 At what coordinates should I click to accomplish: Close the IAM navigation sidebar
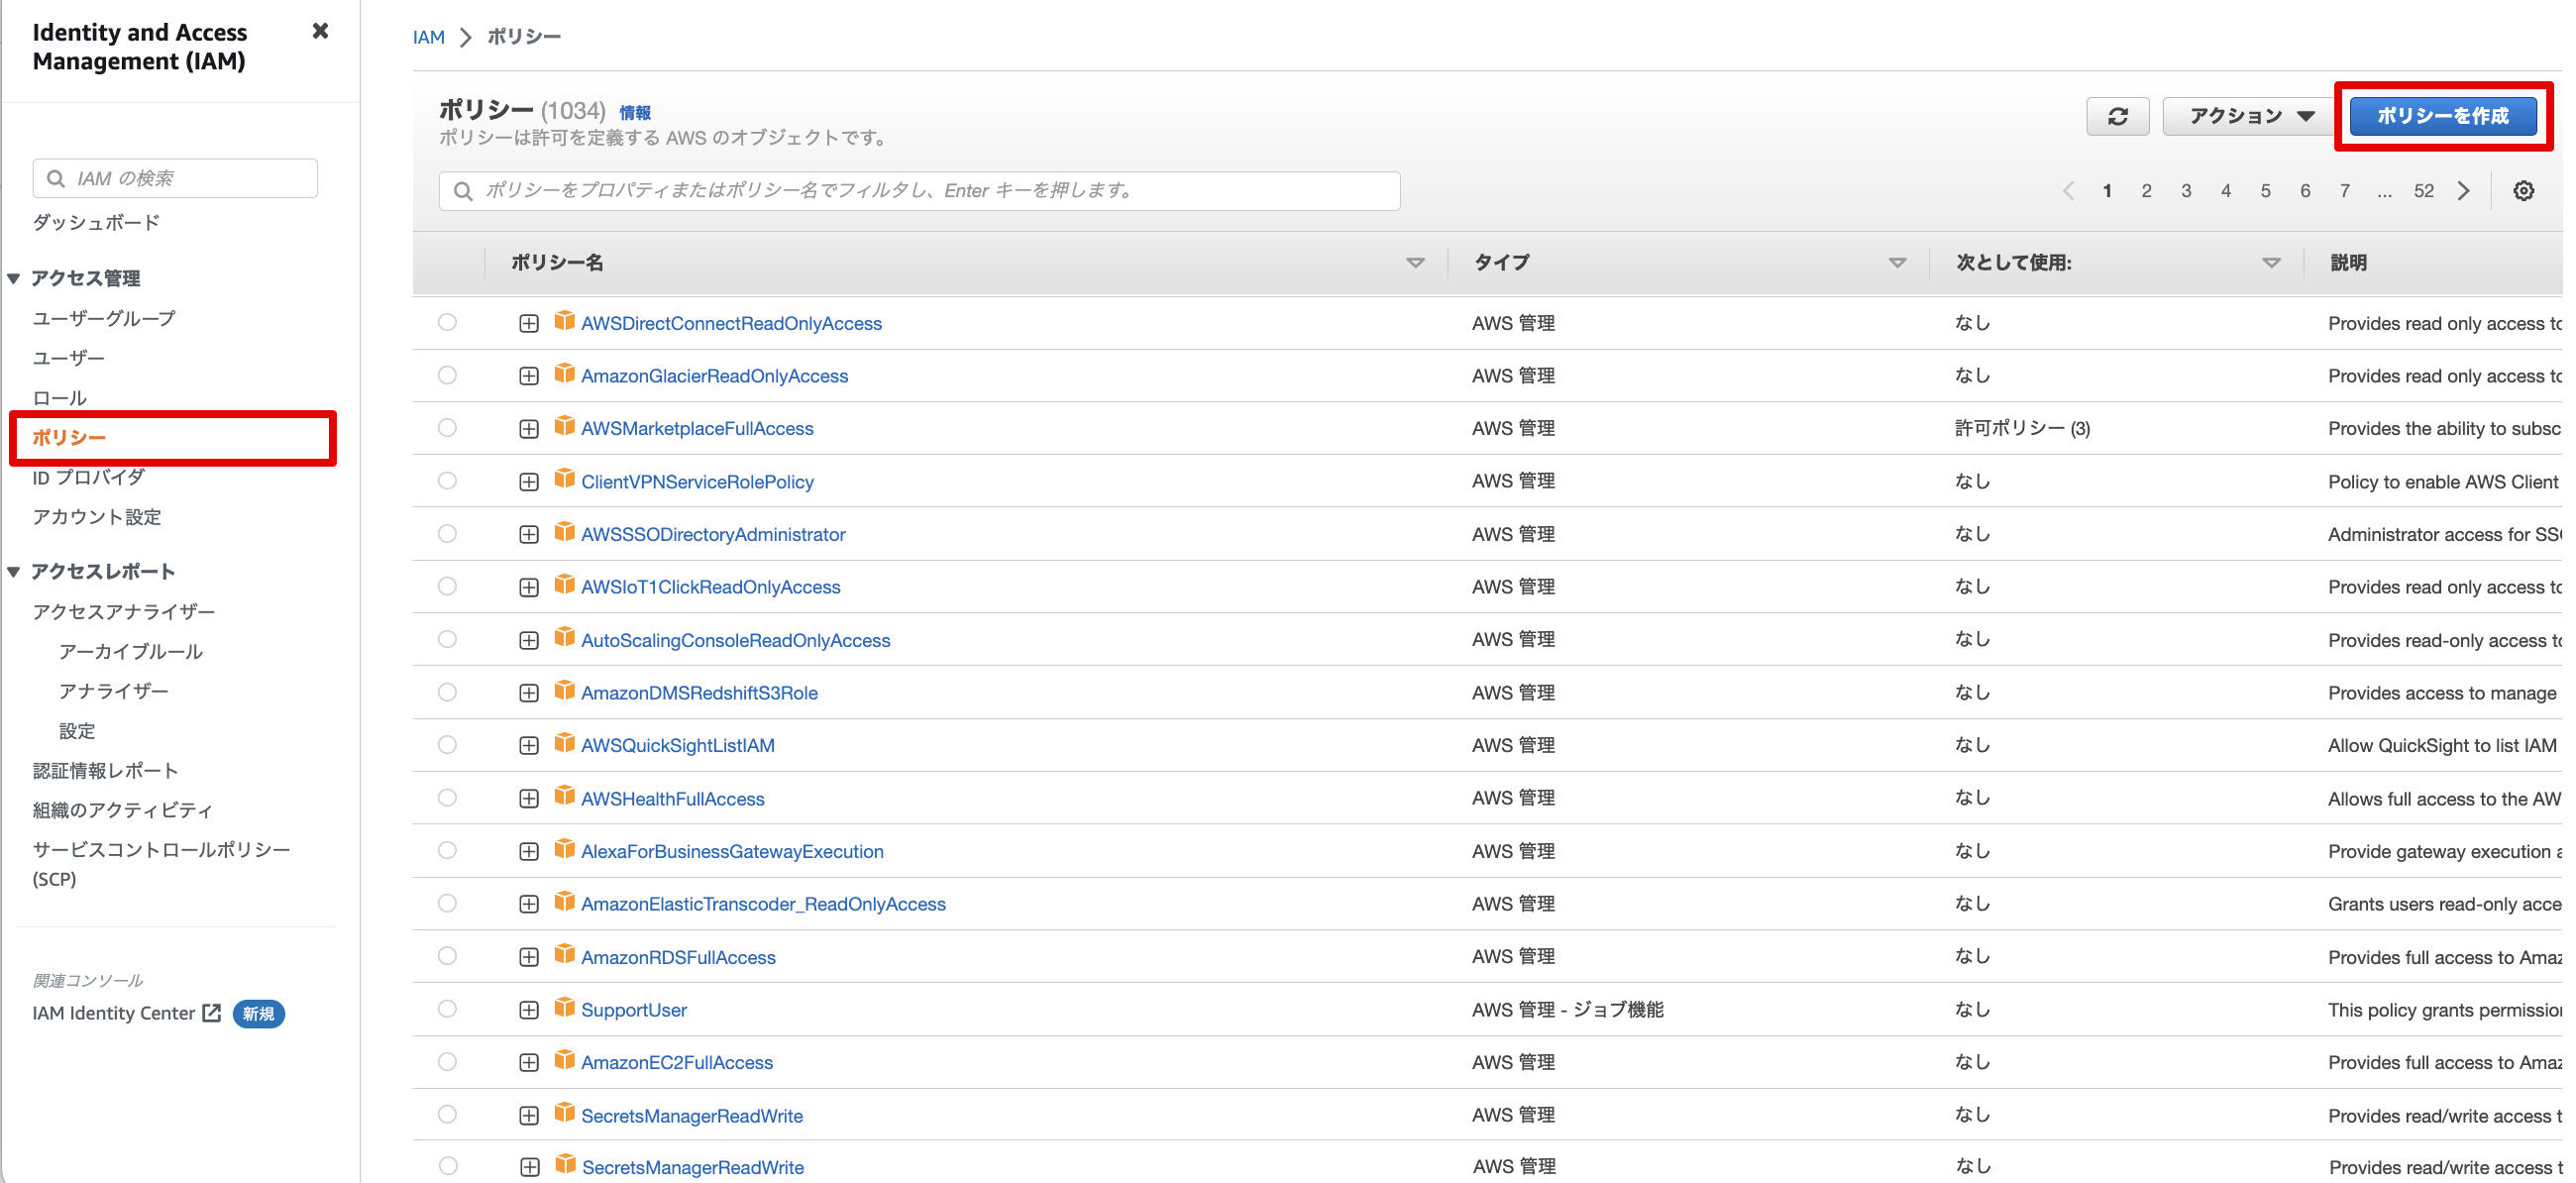[x=320, y=31]
